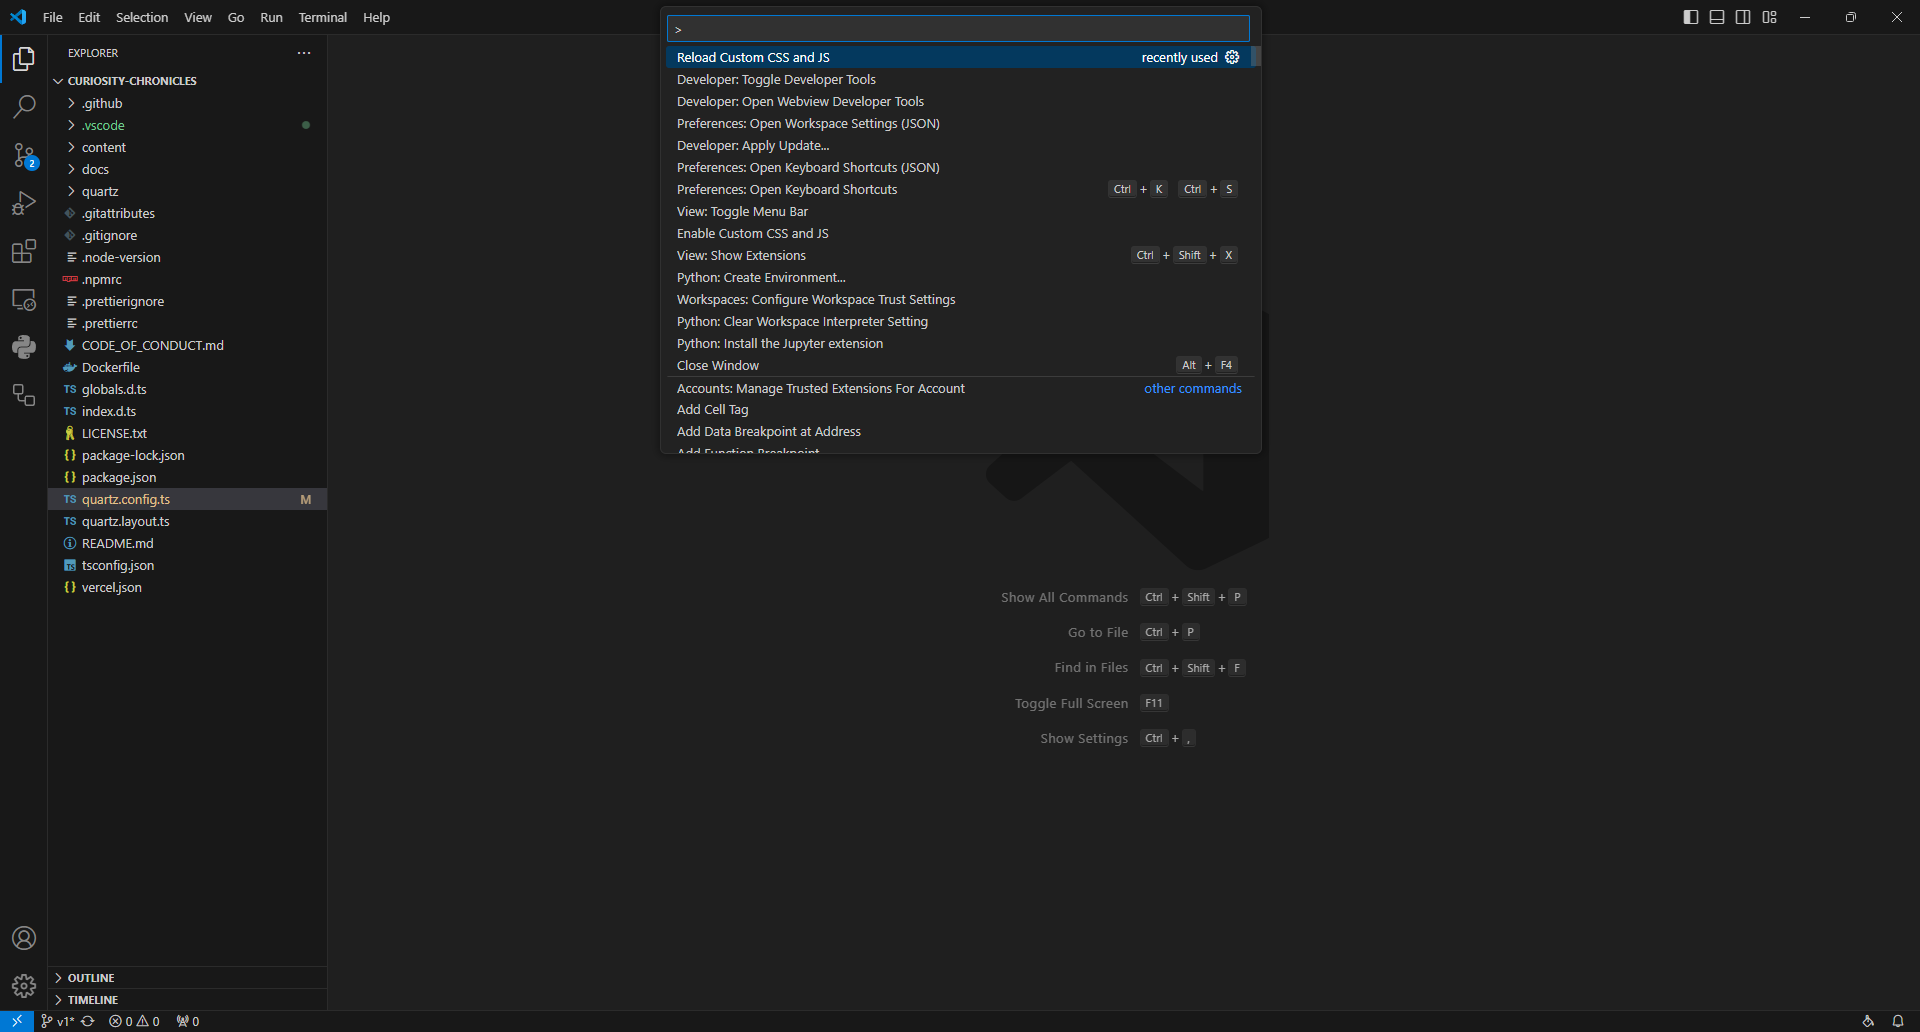The image size is (1920, 1032).
Task: Open notifications bell icon
Action: coord(1898,1021)
